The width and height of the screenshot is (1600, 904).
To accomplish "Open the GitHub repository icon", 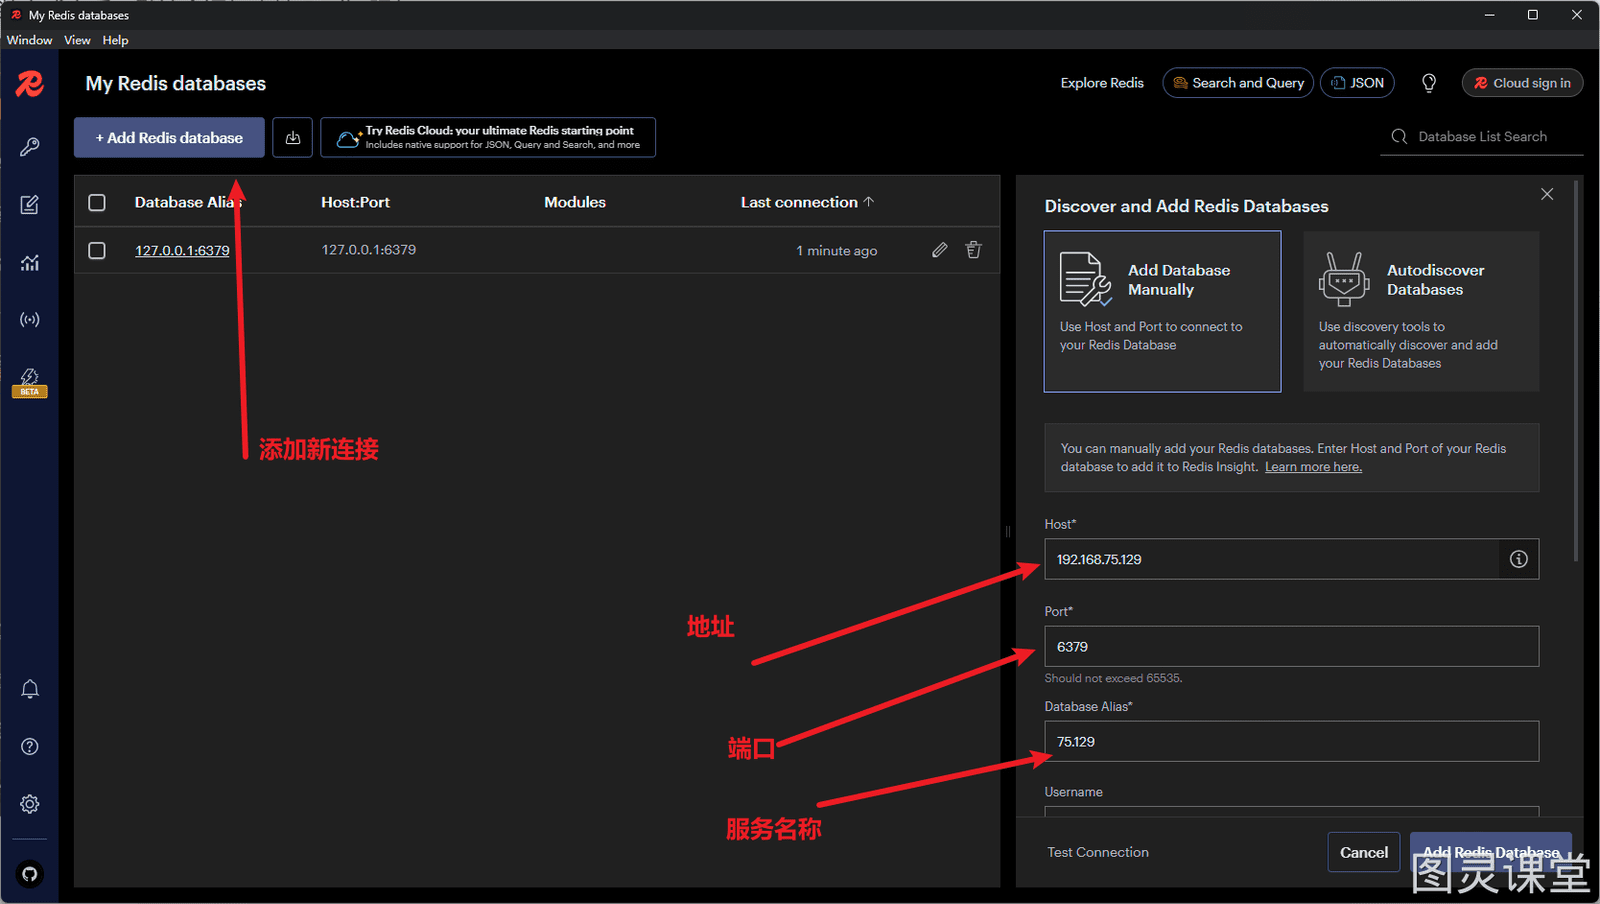I will (30, 874).
